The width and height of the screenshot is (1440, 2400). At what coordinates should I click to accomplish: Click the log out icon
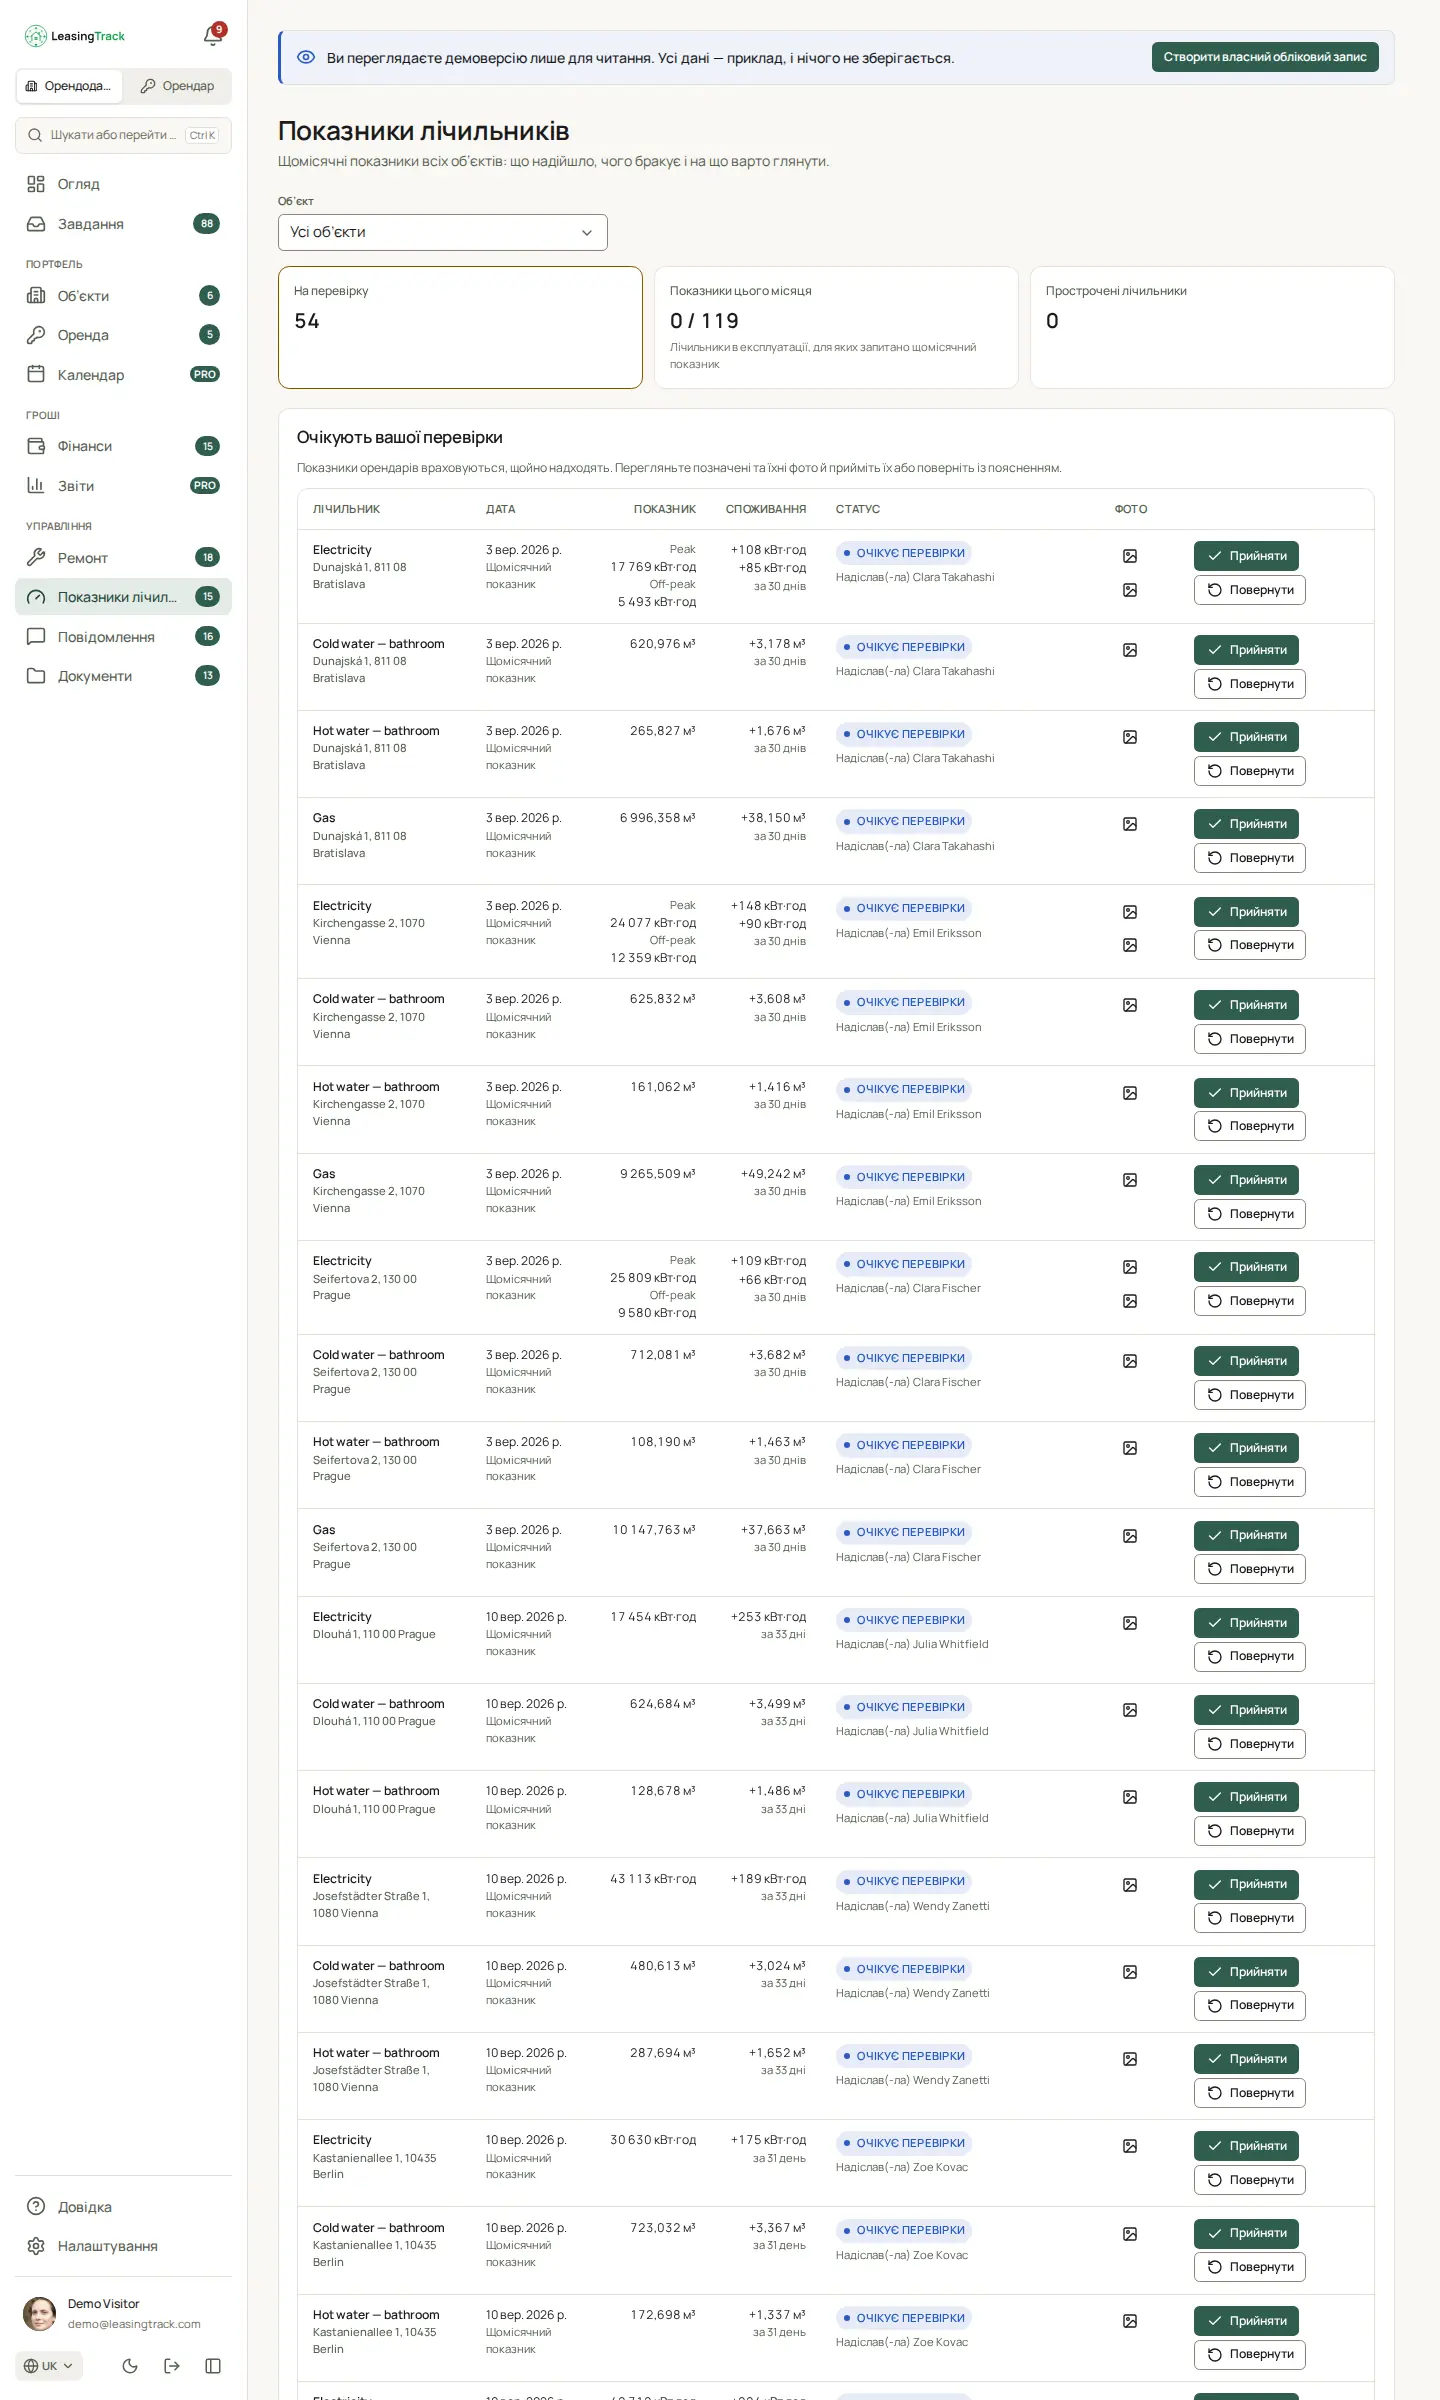[172, 2366]
